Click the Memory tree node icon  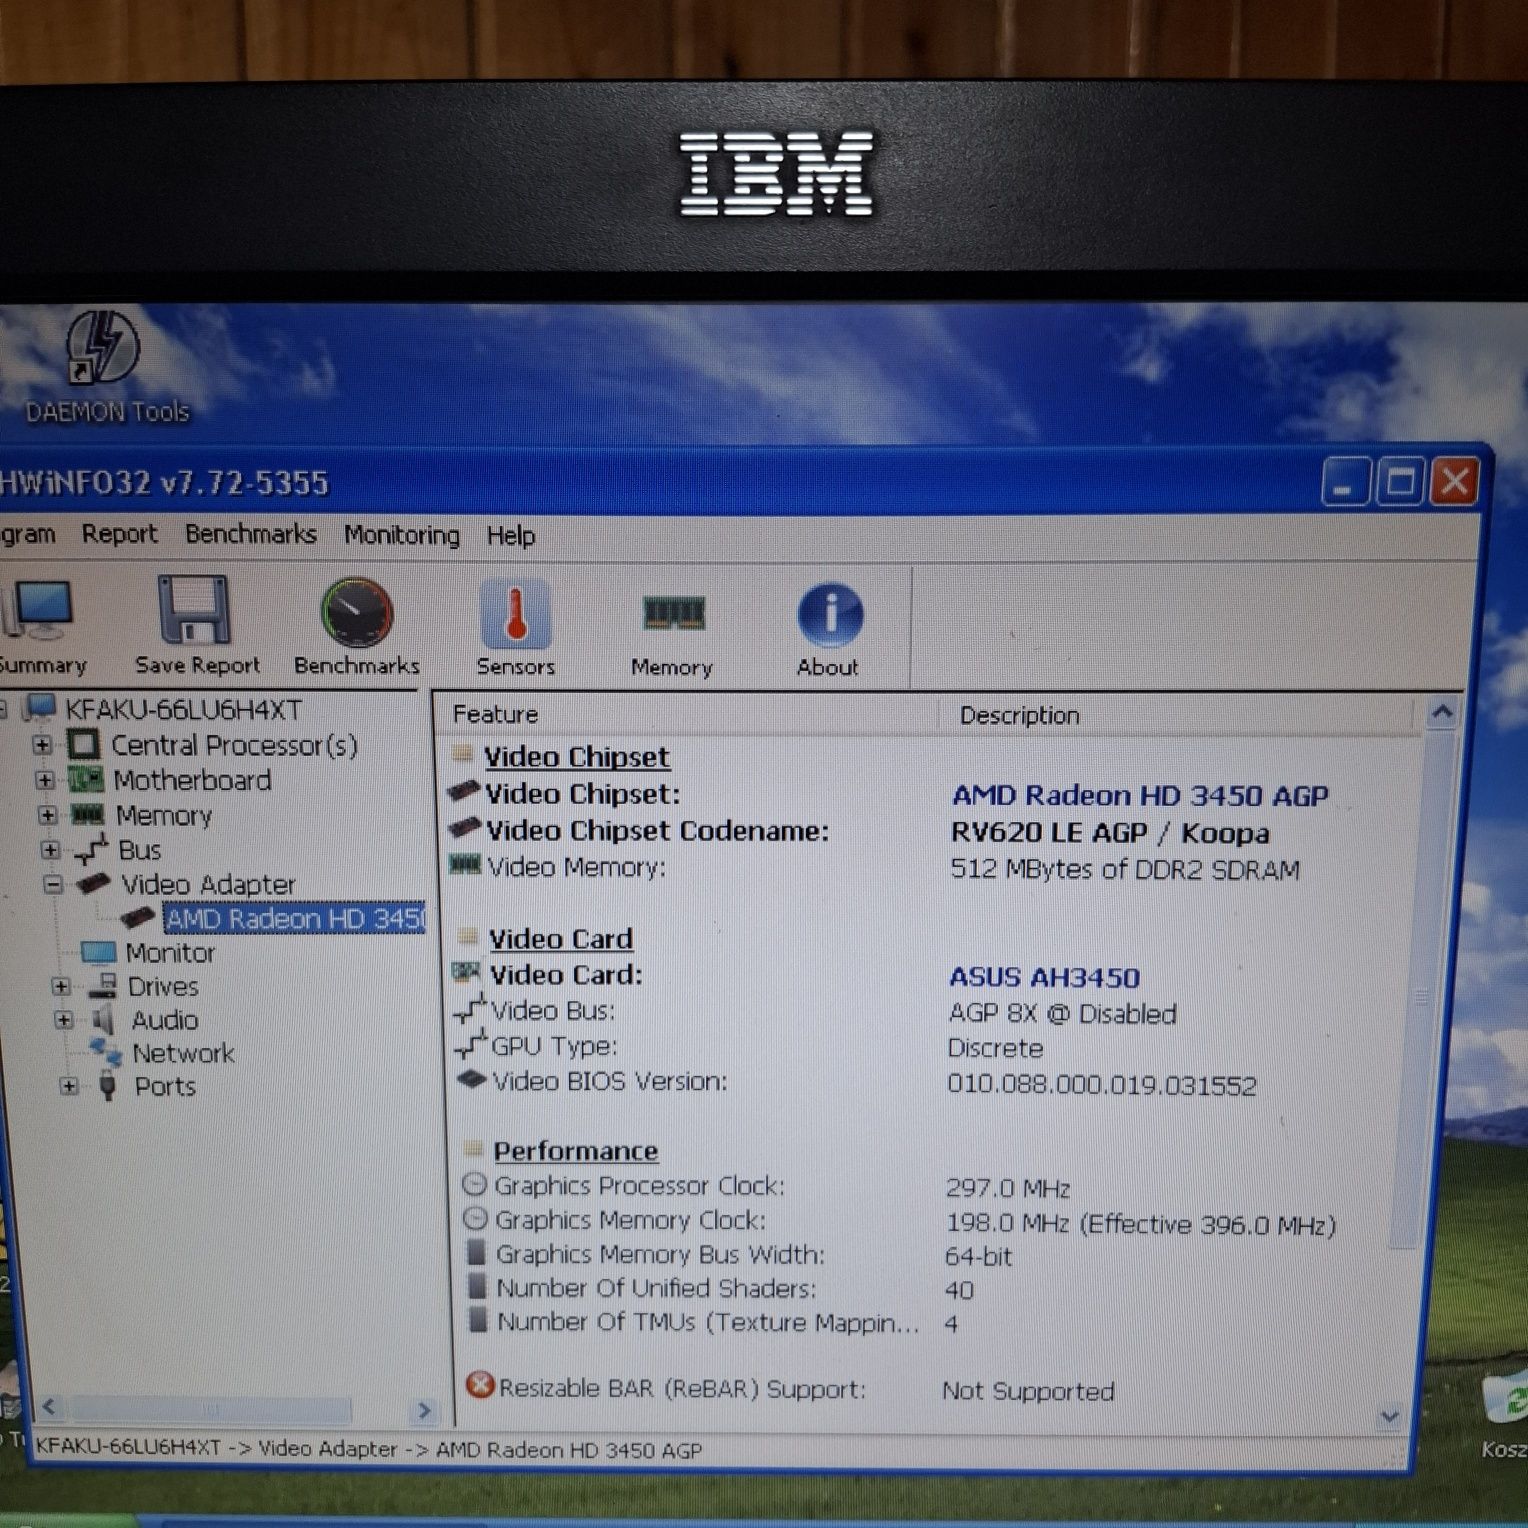point(87,814)
